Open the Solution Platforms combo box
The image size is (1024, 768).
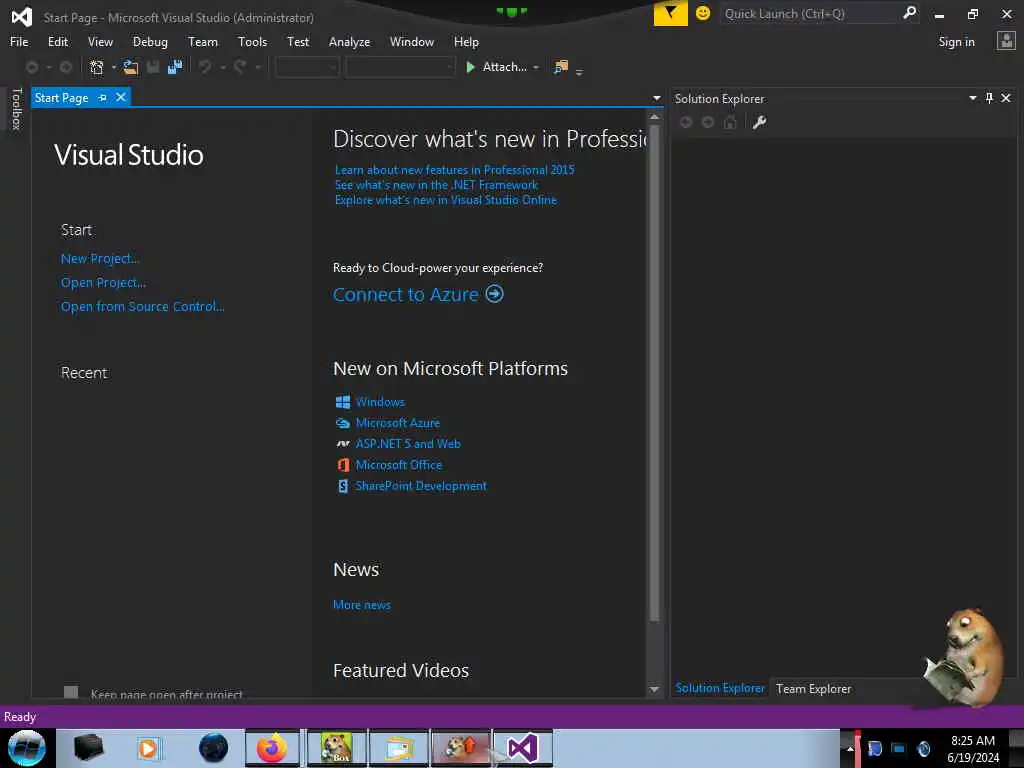400,67
